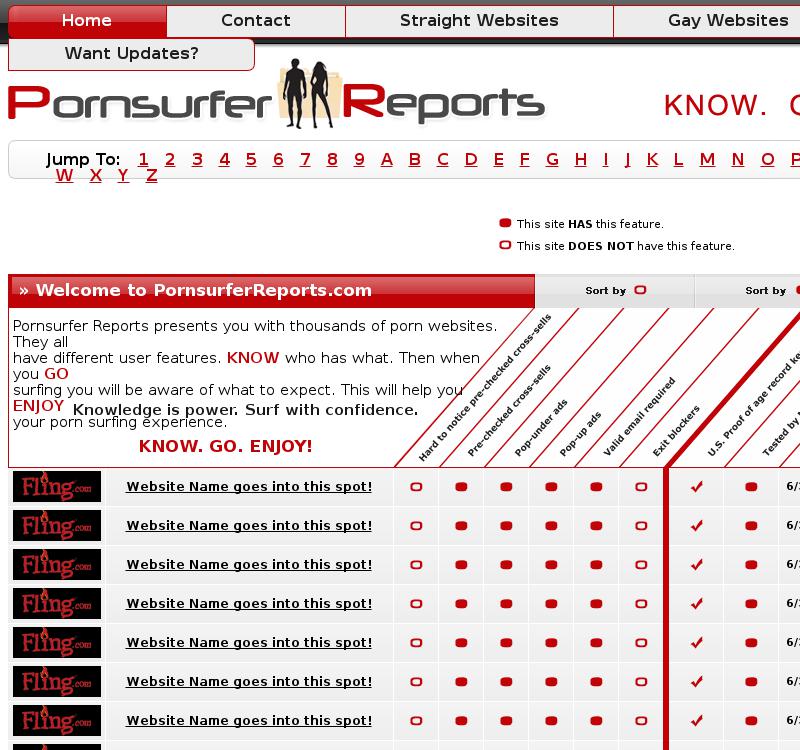Viewport: 800px width, 750px height.
Task: Click the 'KNOW. GO. ENJOY!' slogan
Action: pyautogui.click(x=226, y=446)
